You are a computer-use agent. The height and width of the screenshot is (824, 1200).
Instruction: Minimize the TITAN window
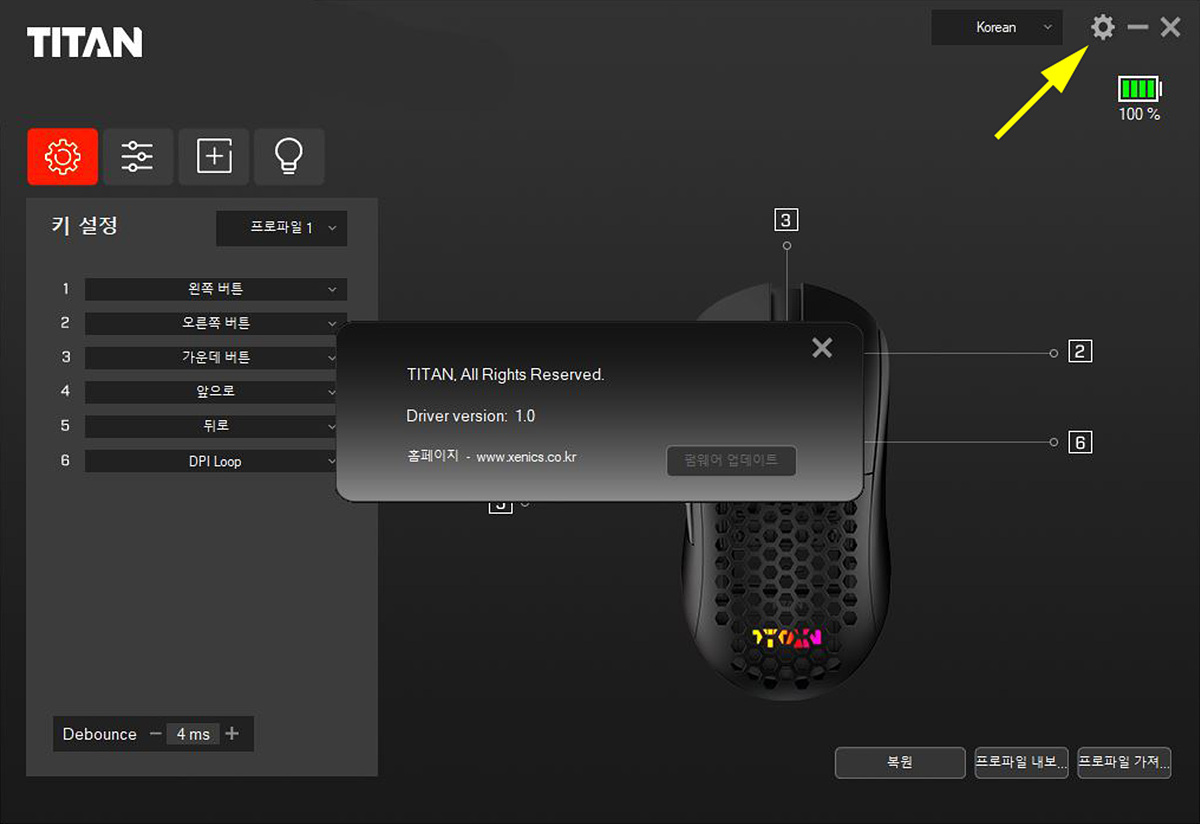pyautogui.click(x=1138, y=27)
